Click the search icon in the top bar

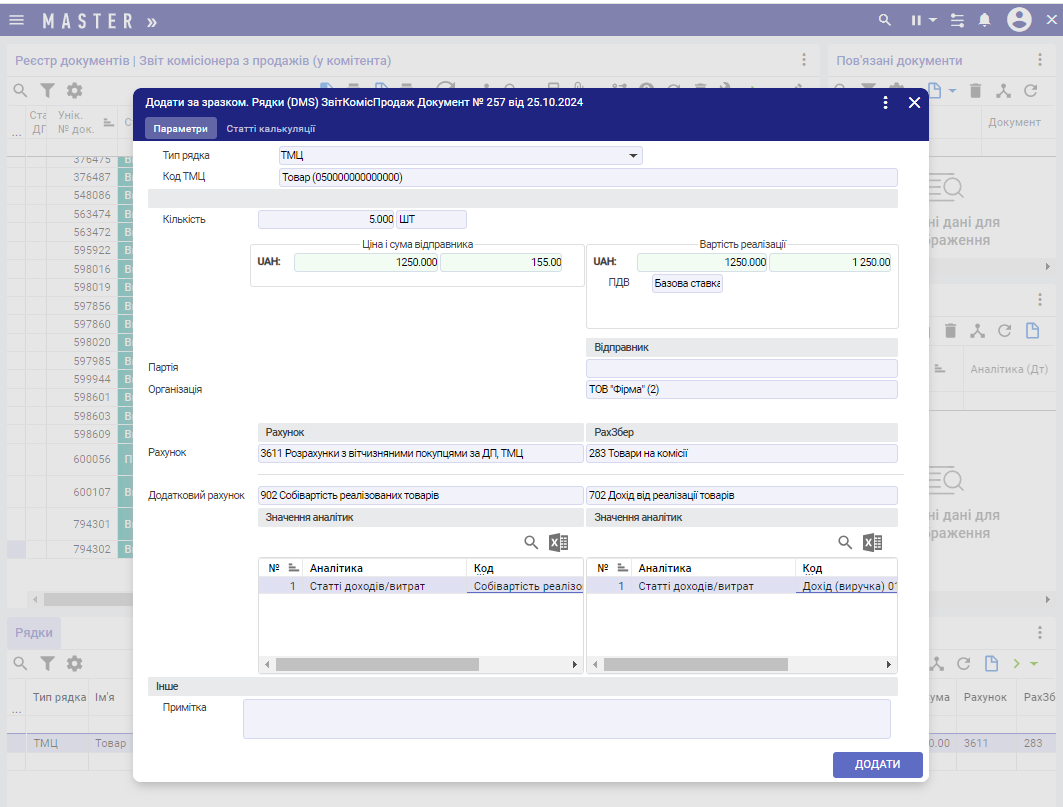pos(884,20)
